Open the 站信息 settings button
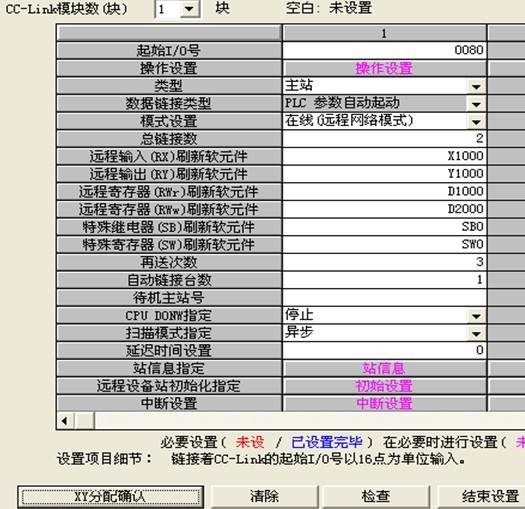Image resolution: width=525 pixels, height=509 pixels. coord(384,368)
